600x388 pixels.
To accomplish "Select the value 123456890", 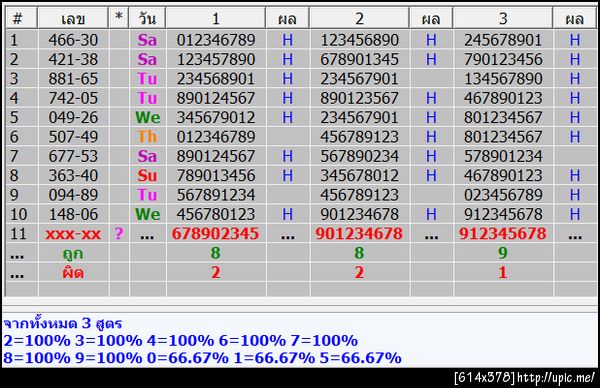I will (x=359, y=40).
